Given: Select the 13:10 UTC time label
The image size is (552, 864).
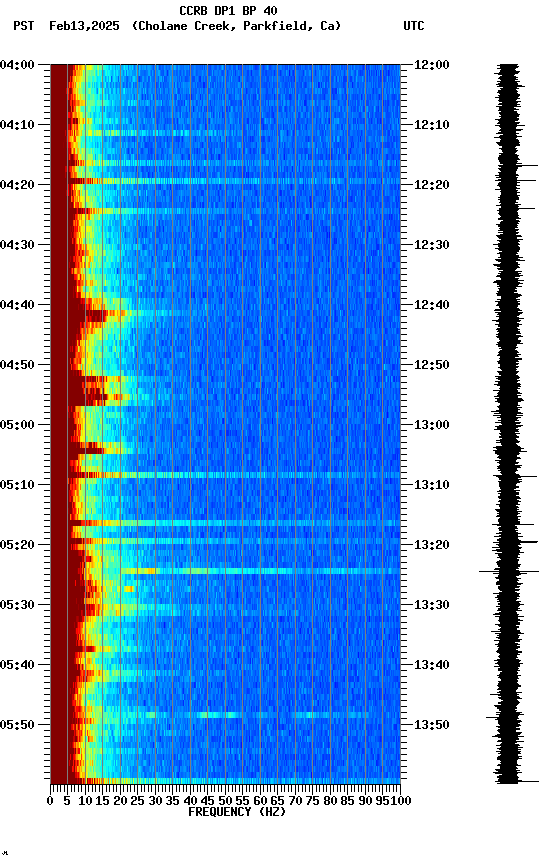Looking at the screenshot, I should click(x=432, y=485).
